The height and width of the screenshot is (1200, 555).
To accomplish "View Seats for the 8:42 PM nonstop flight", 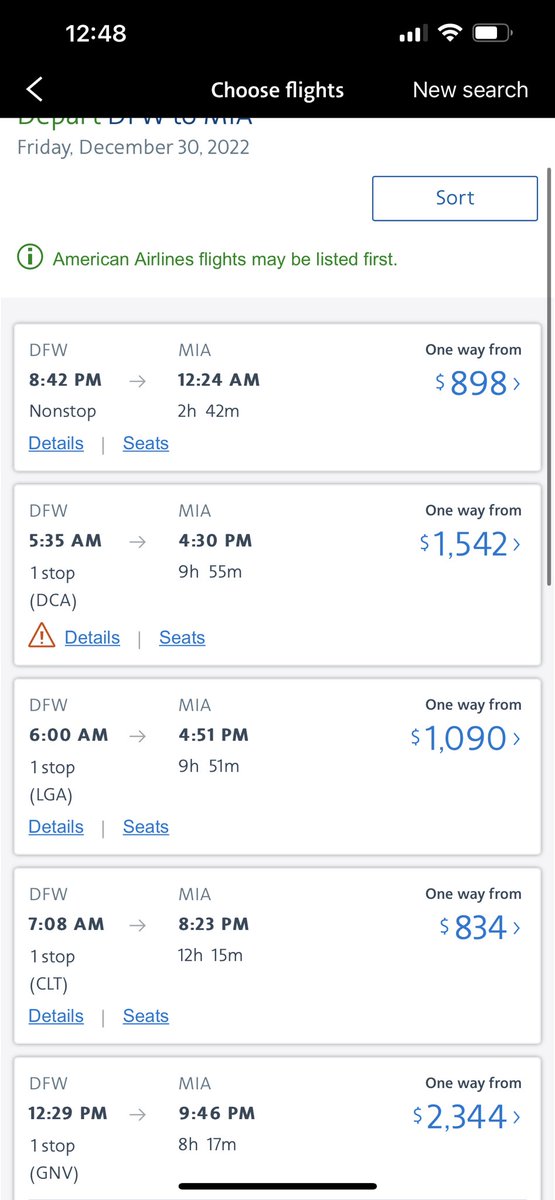I will pos(146,443).
